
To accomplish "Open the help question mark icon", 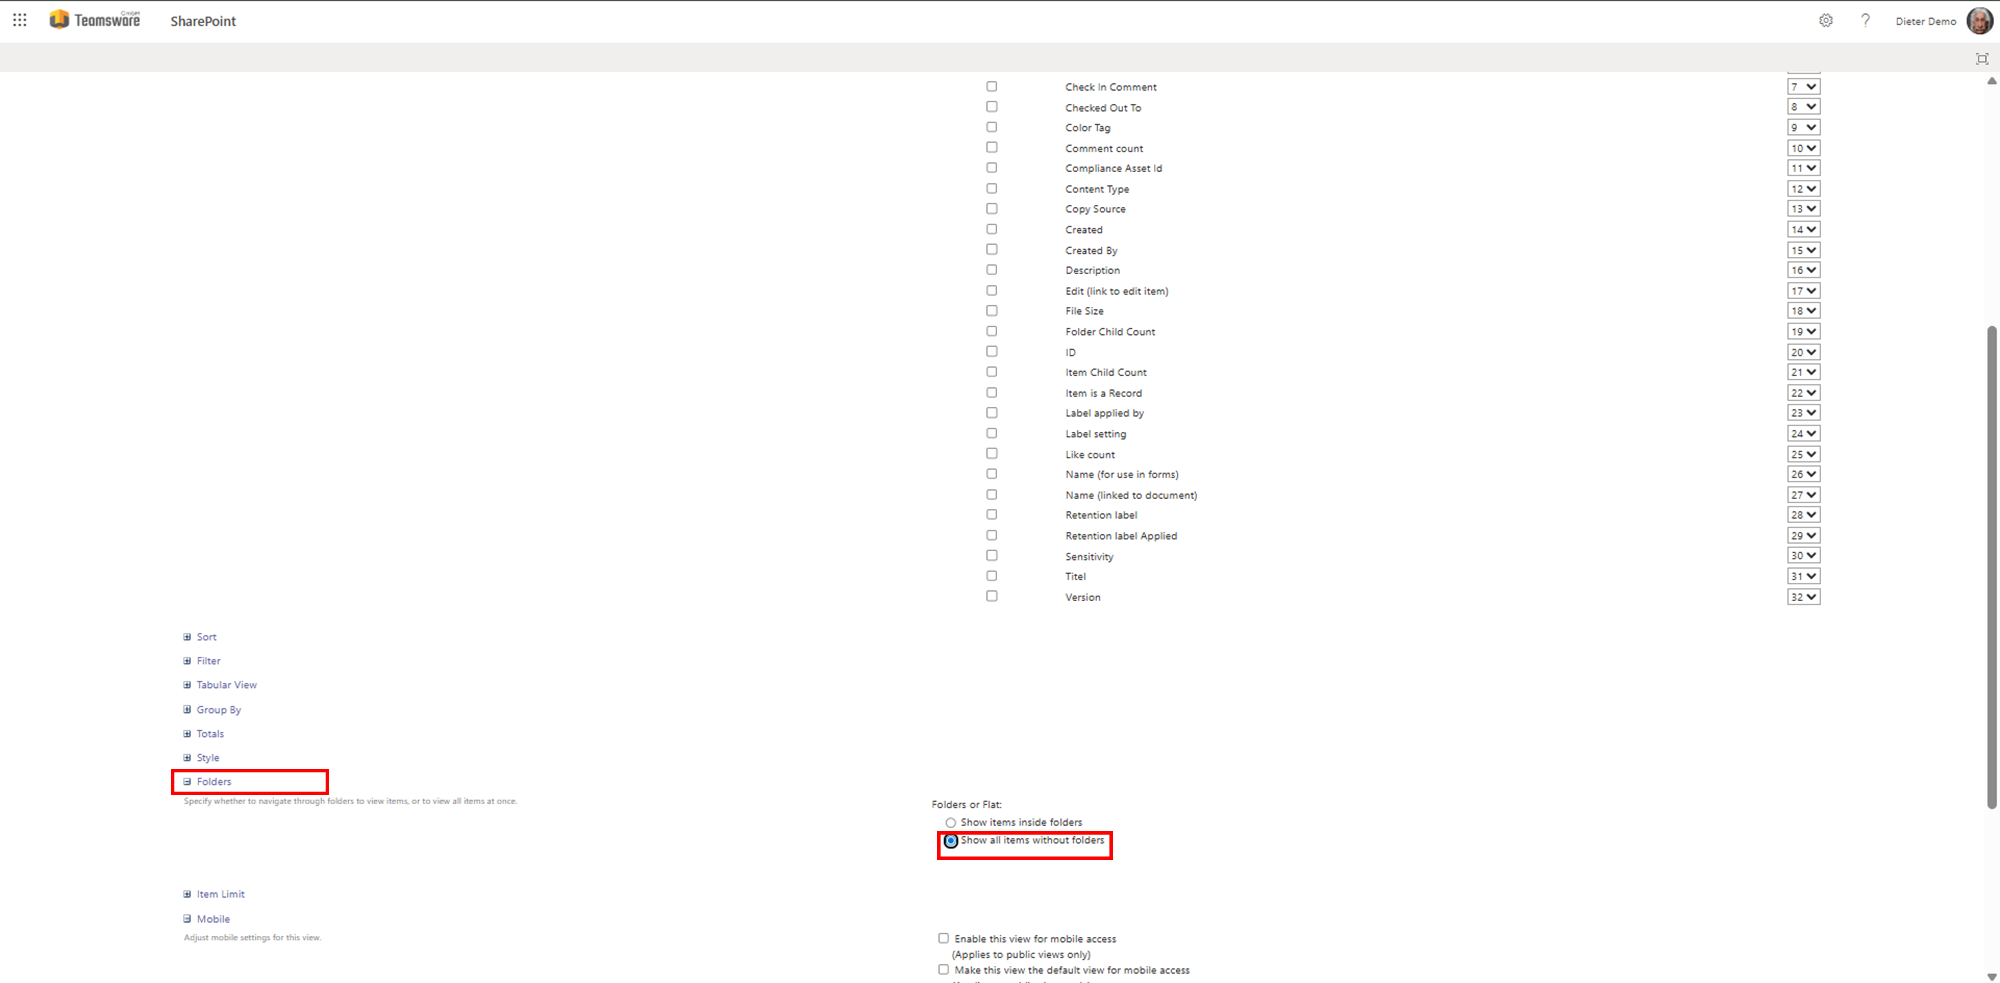I will point(1865,21).
